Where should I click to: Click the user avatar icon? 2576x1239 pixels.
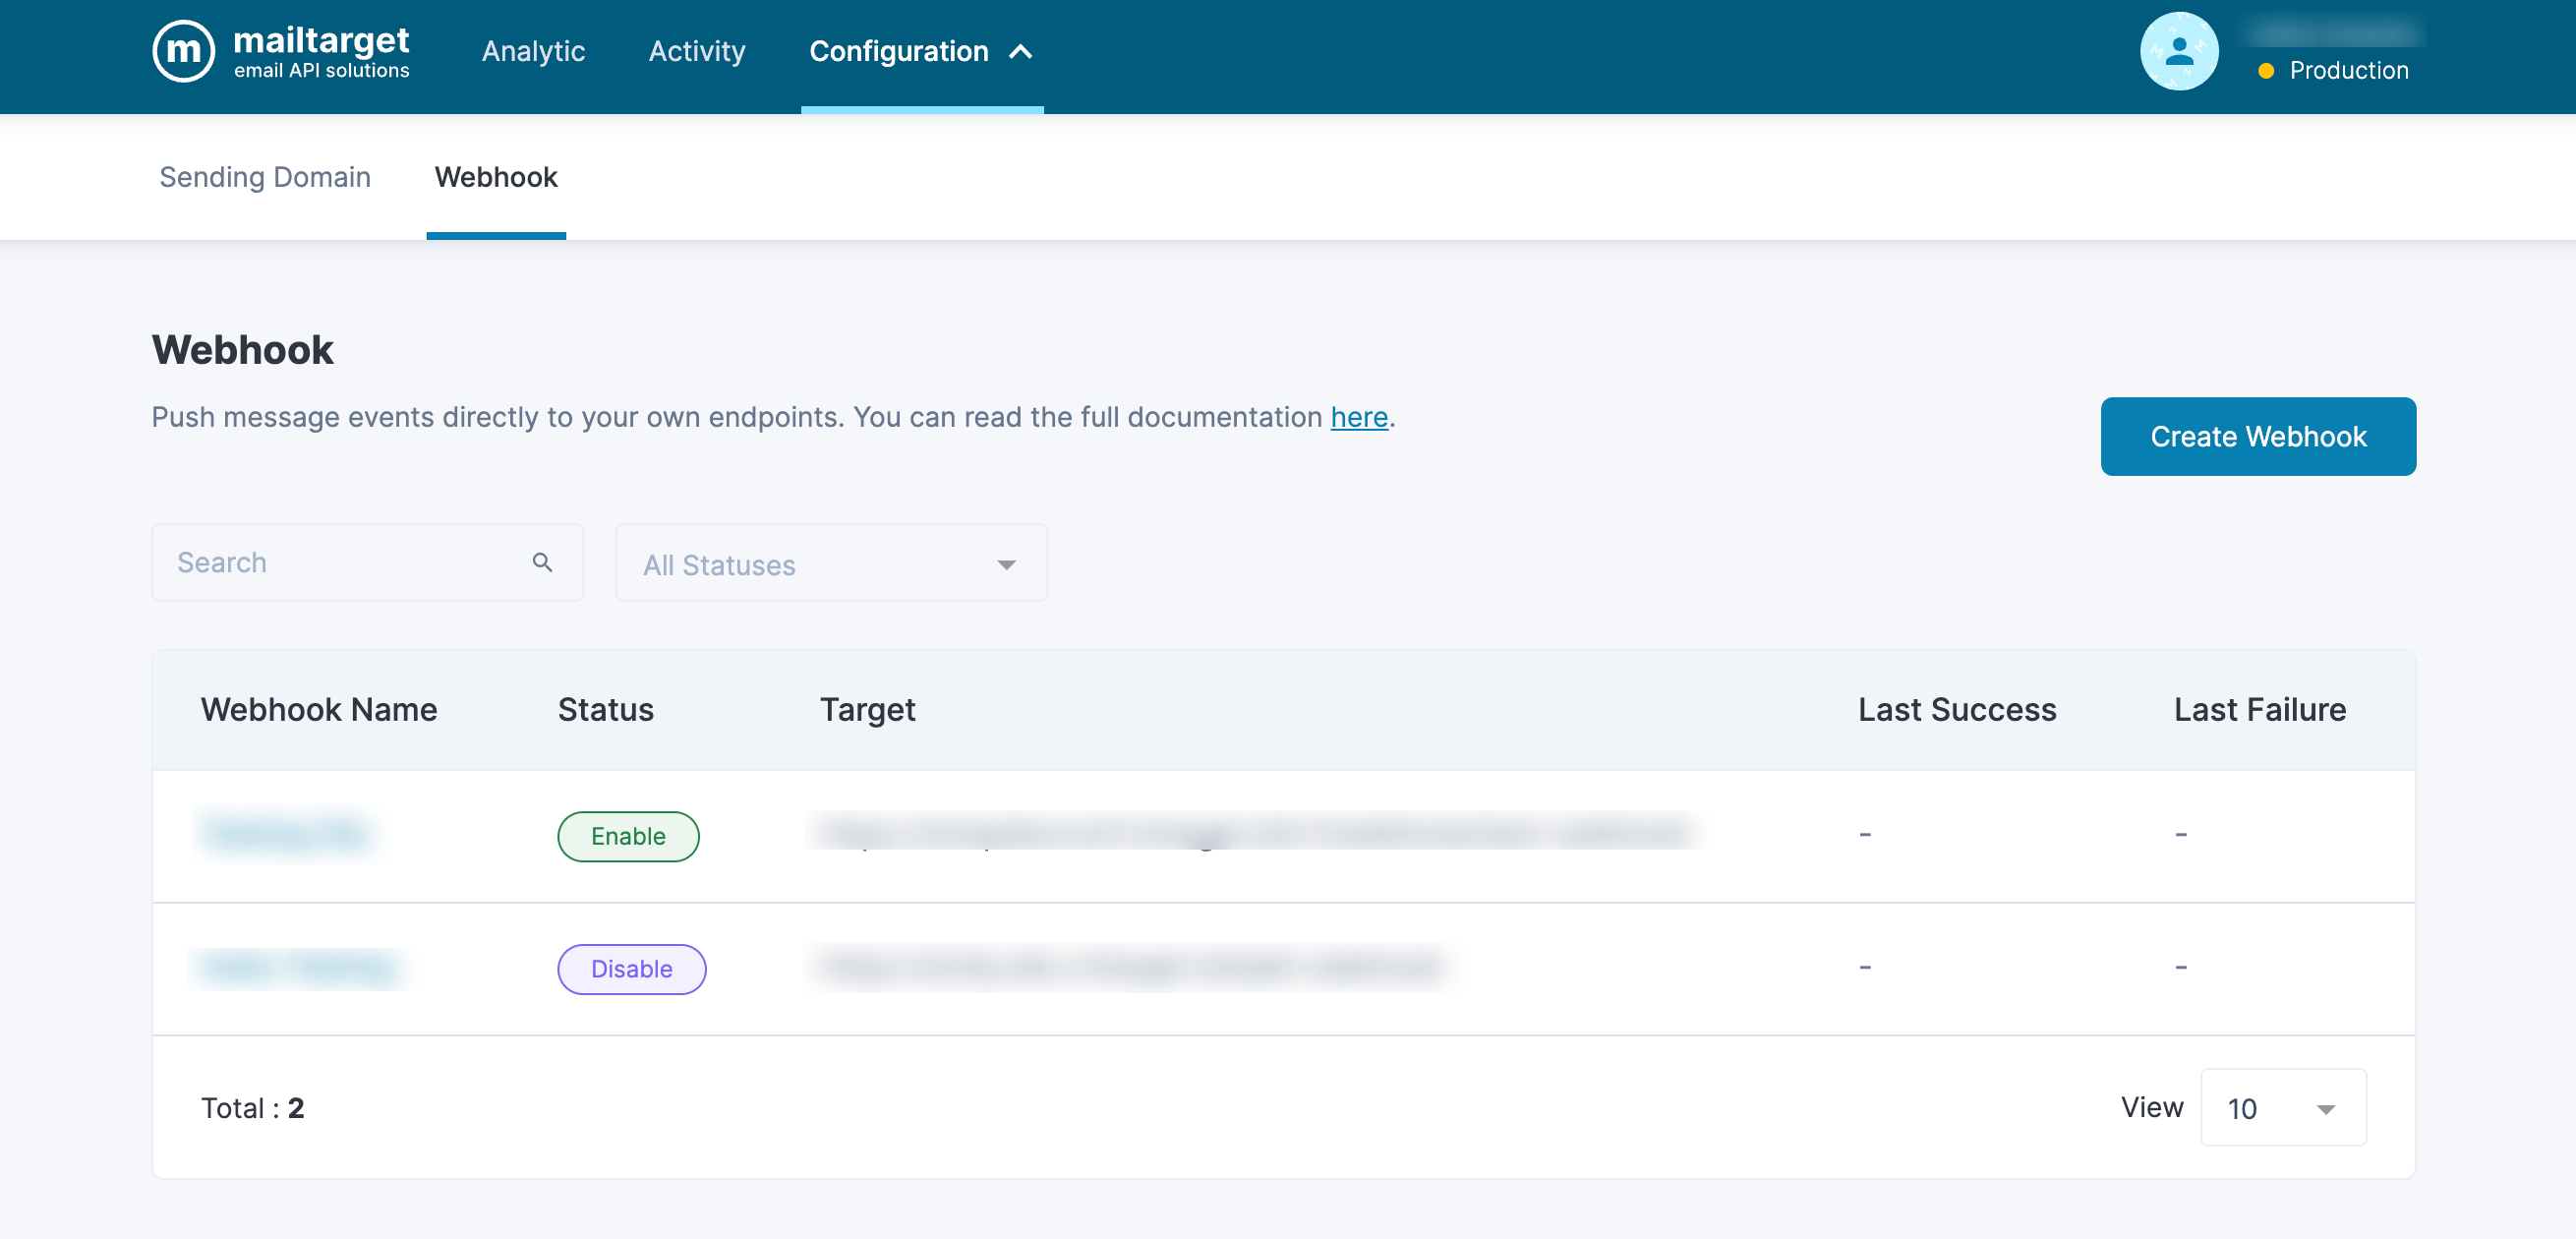2178,51
